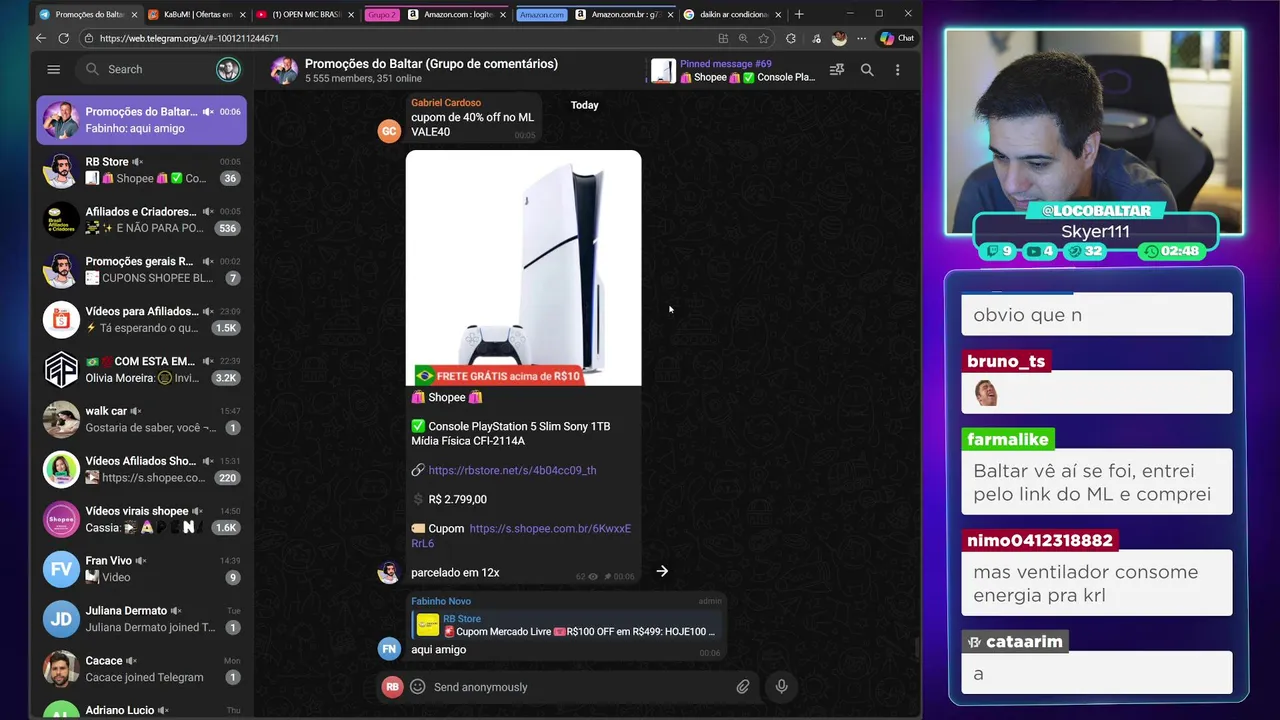Switch to the daikin ar condicionado tab
This screenshot has width=1280, height=720.
732,14
